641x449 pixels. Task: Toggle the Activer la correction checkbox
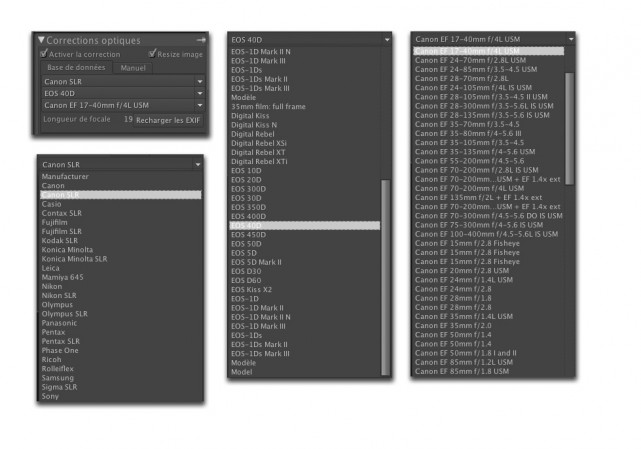coord(44,54)
